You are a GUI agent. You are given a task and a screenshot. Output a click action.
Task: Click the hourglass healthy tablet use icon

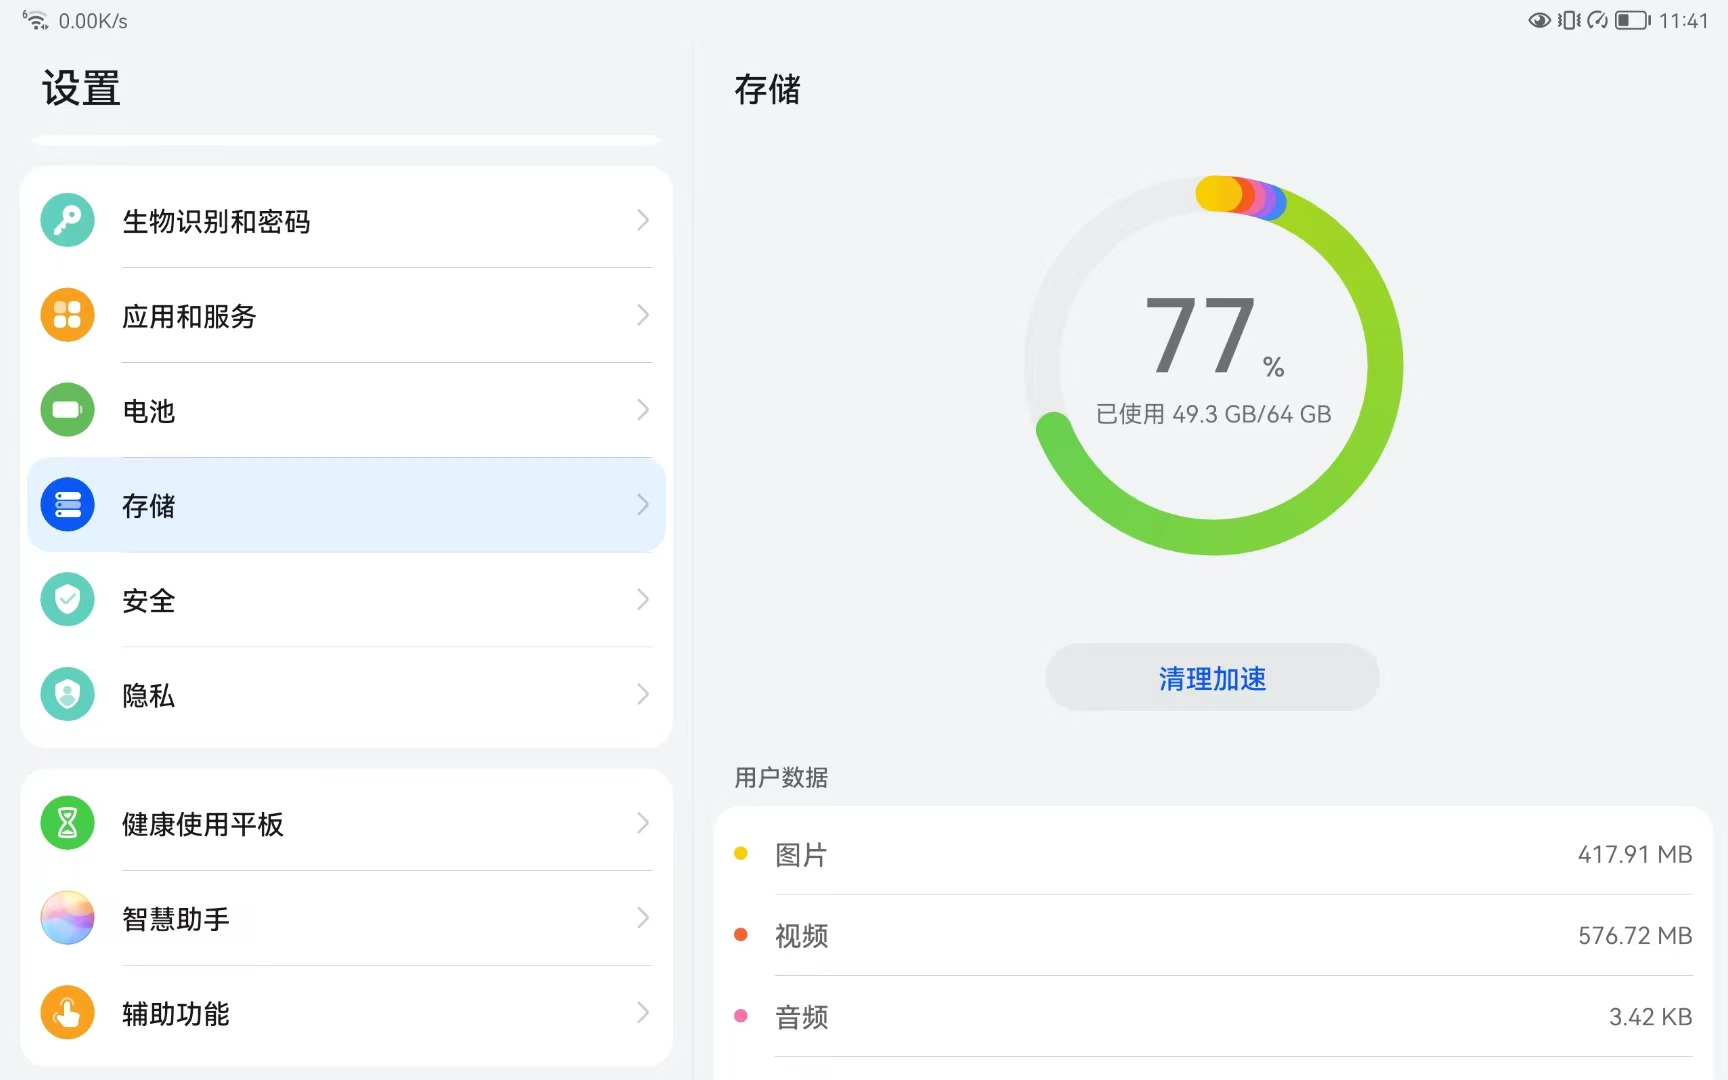point(67,823)
